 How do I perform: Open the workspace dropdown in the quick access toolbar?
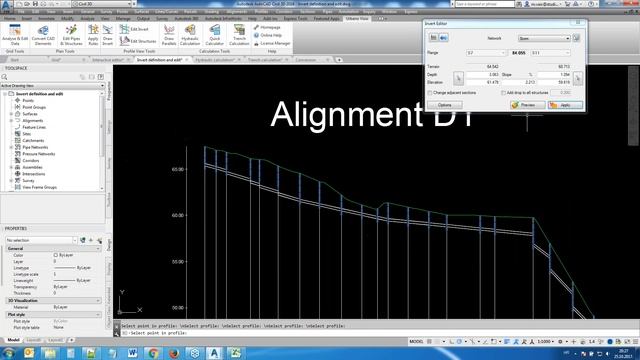102,4
